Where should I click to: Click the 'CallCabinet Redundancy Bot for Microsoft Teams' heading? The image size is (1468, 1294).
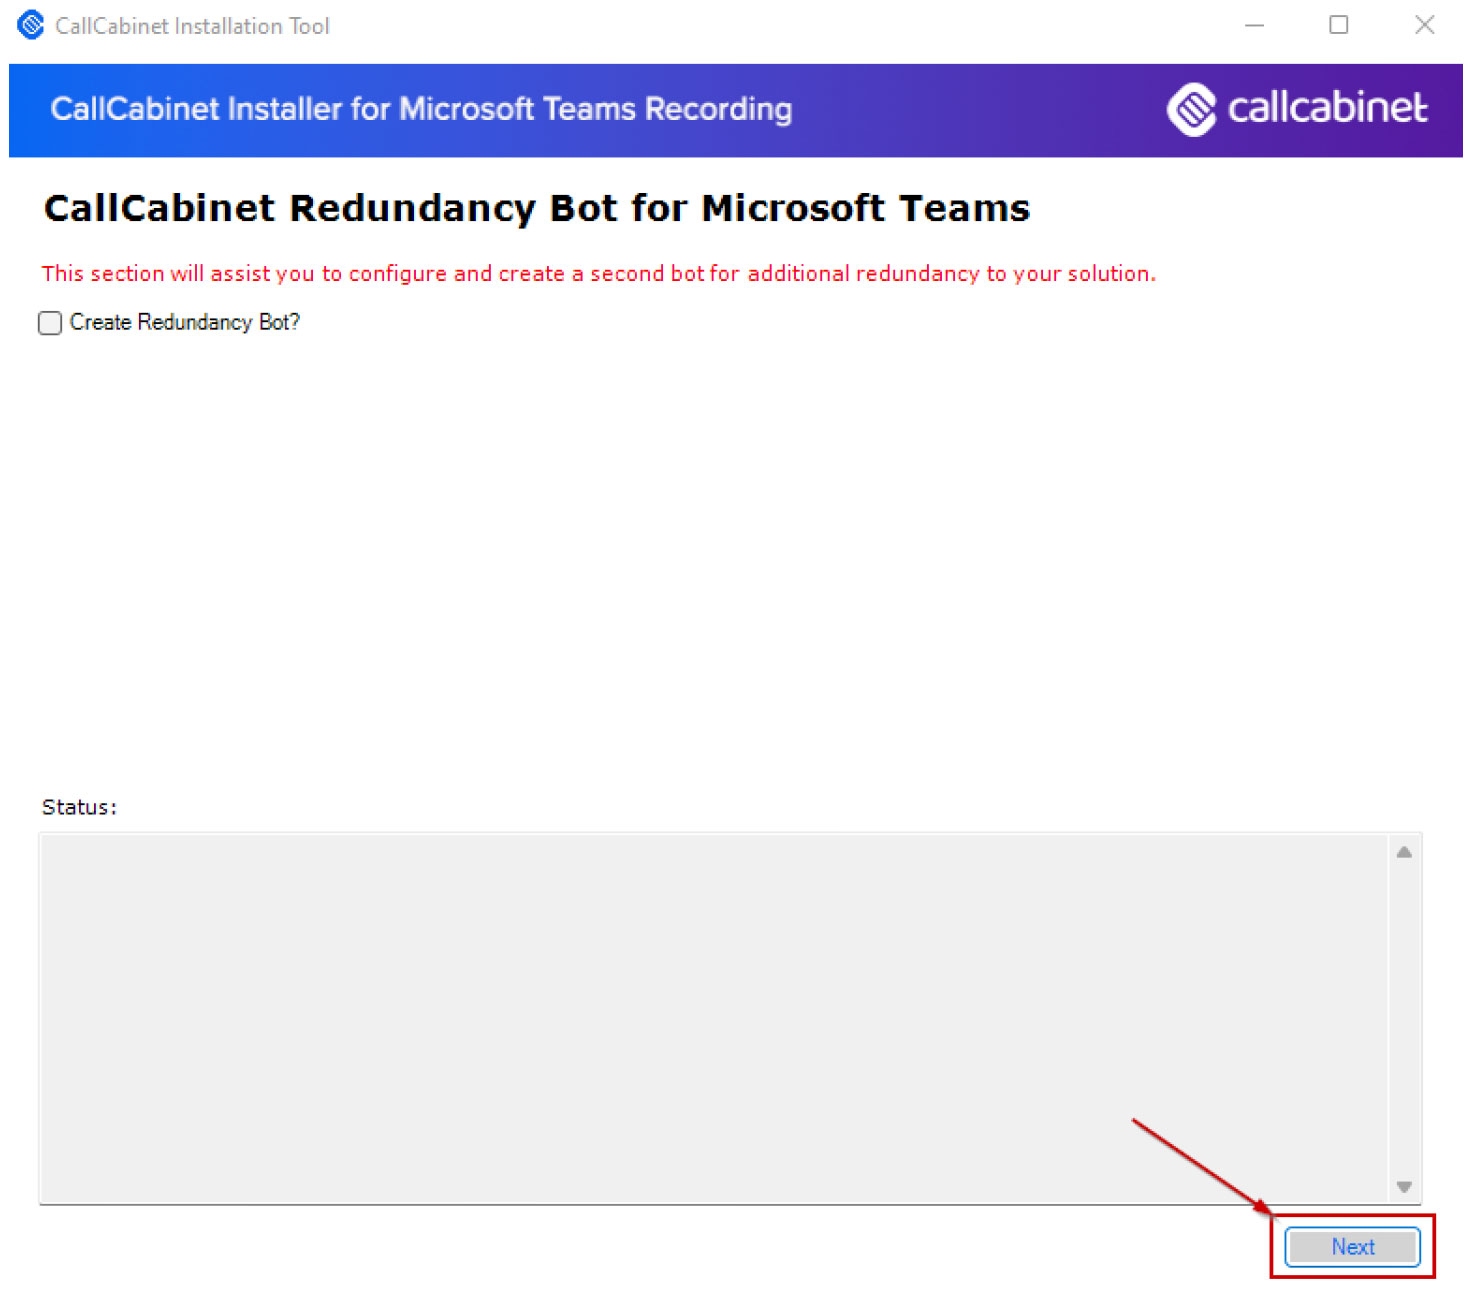(x=538, y=209)
